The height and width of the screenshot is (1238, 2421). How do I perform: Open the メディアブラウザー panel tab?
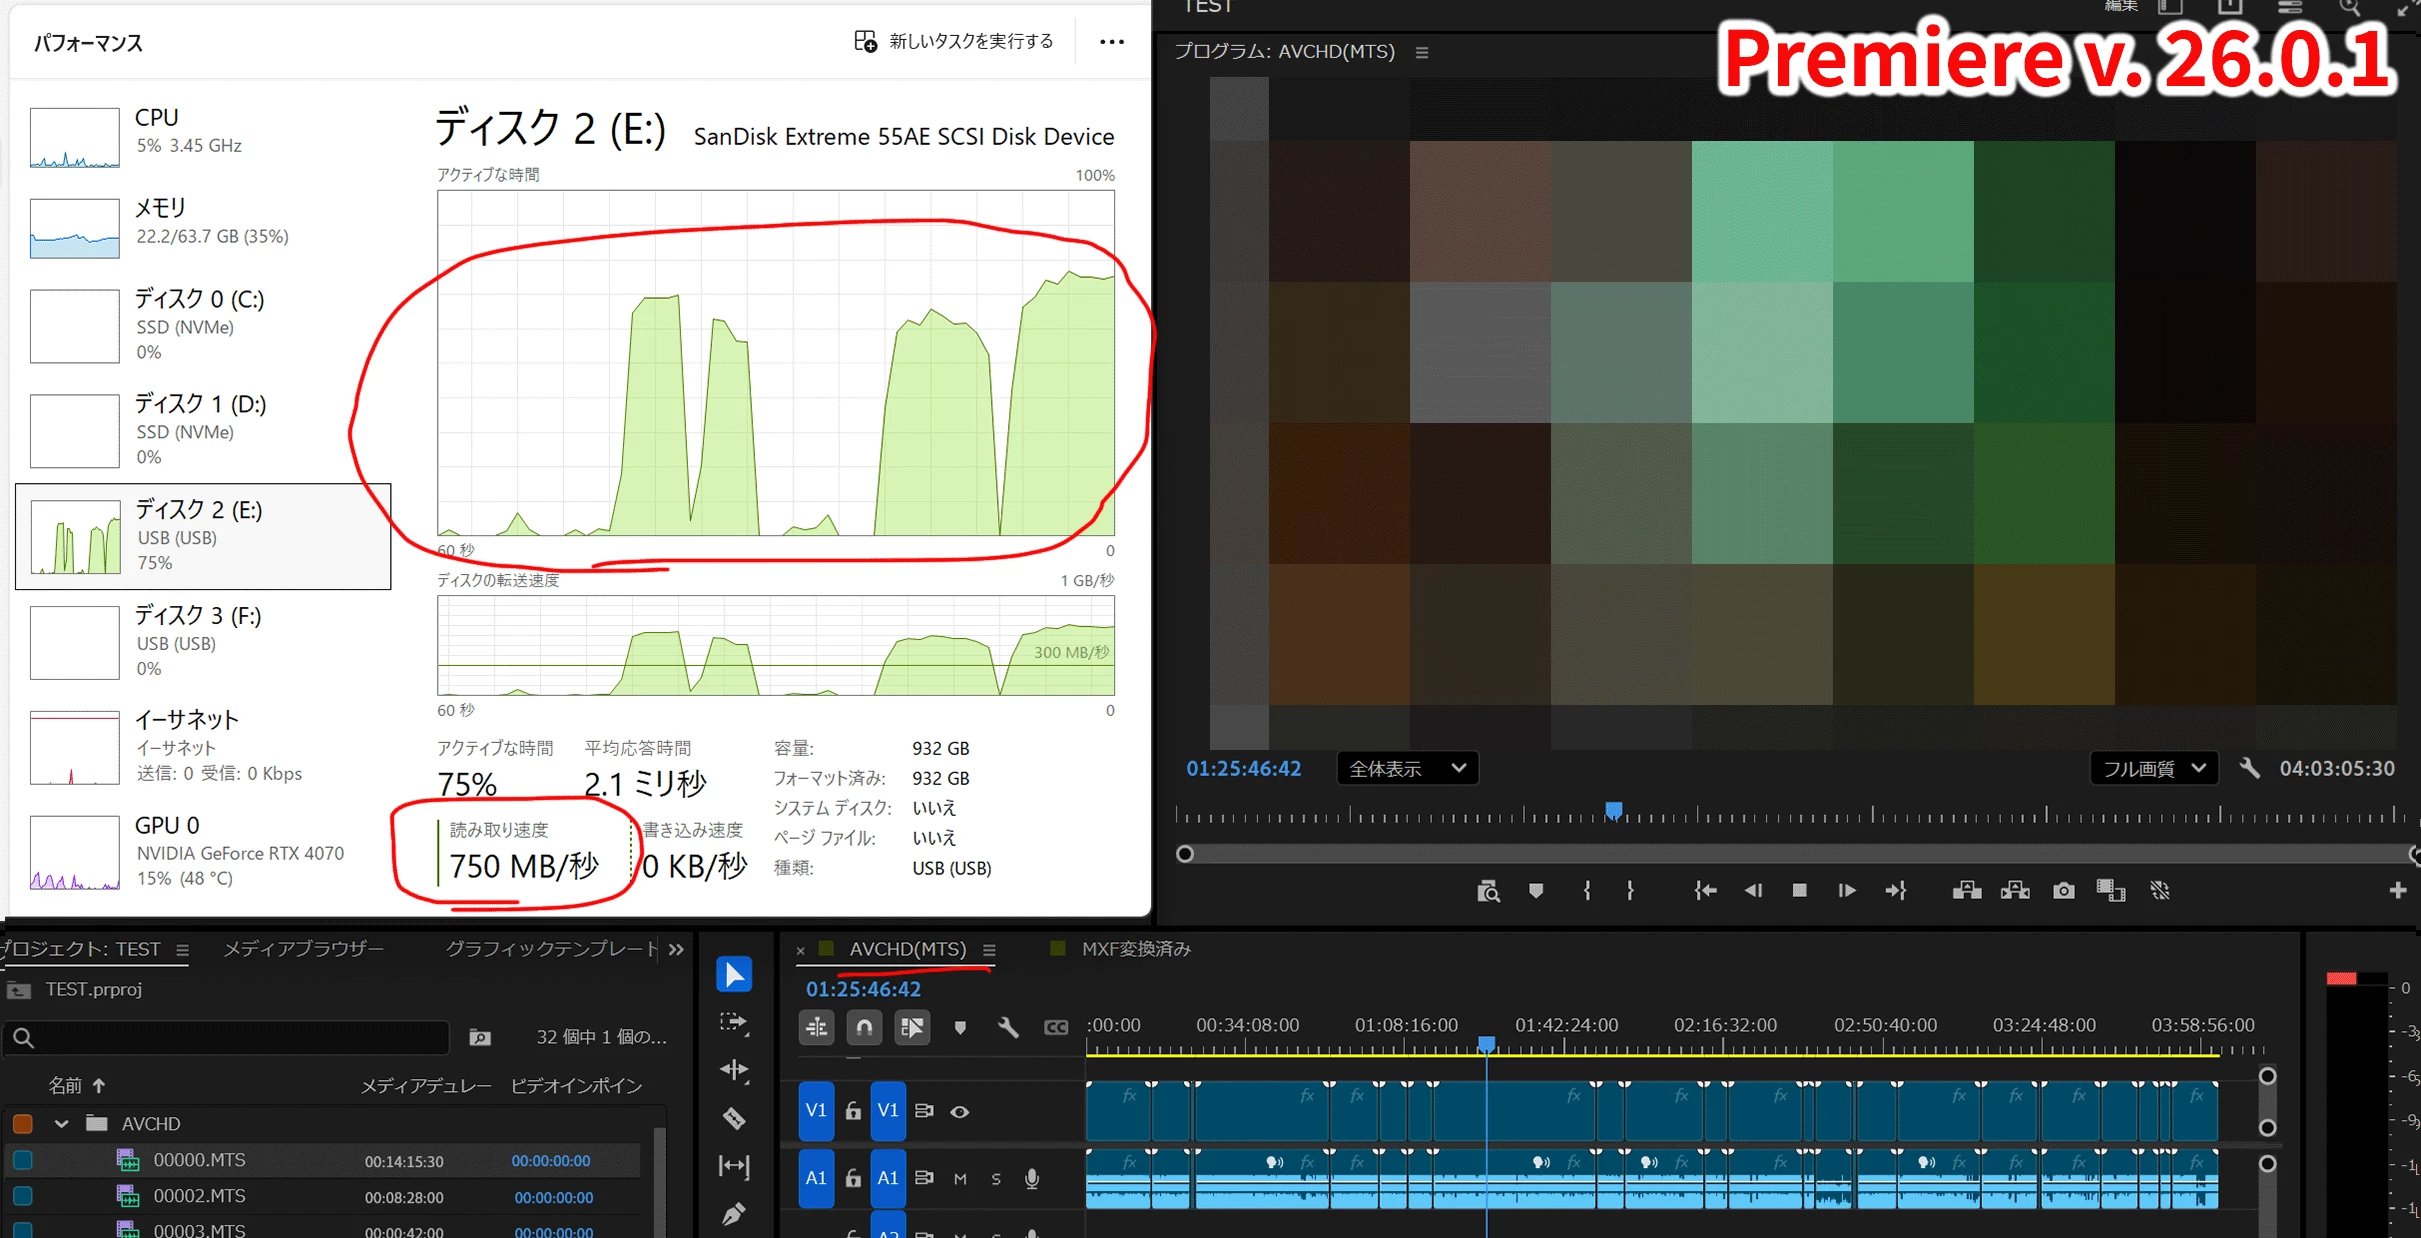coord(303,948)
